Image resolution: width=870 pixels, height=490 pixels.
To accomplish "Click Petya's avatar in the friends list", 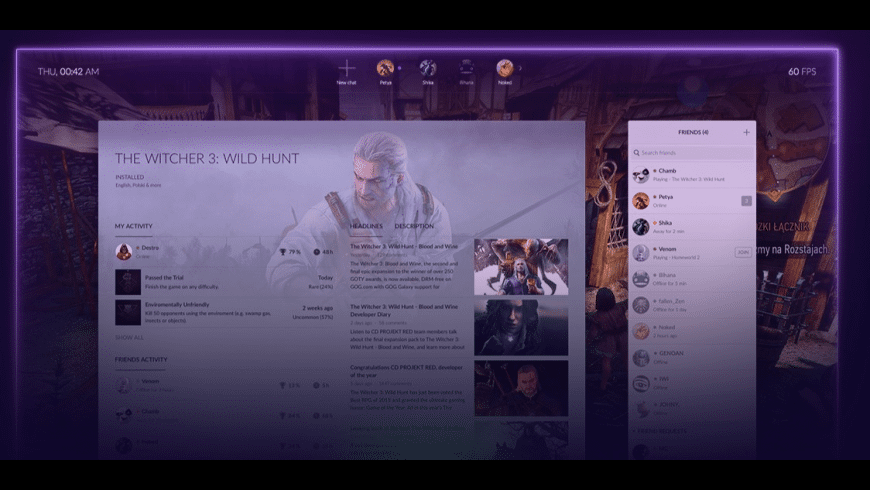I will click(x=641, y=201).
